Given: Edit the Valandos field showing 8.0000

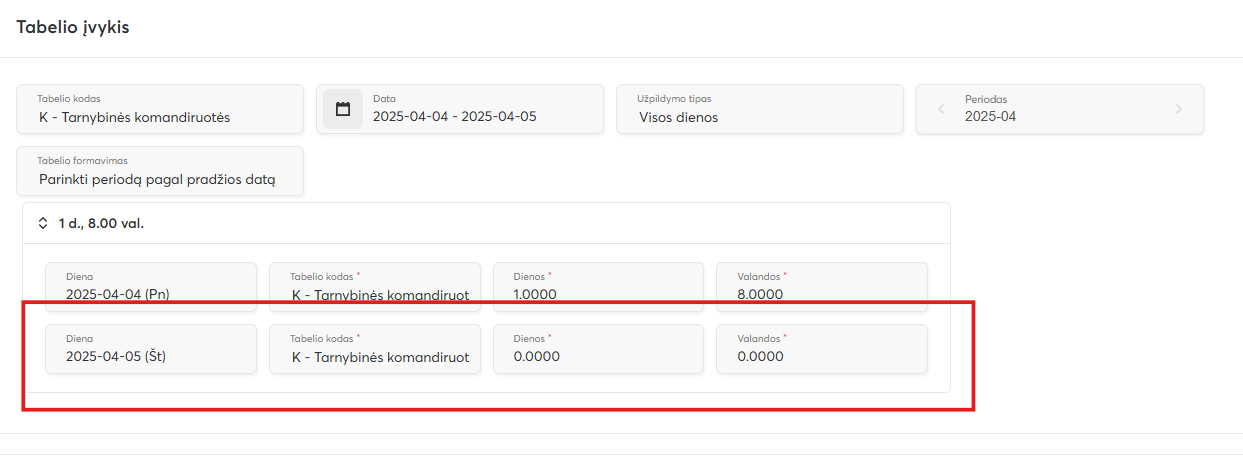Looking at the screenshot, I should tap(822, 287).
